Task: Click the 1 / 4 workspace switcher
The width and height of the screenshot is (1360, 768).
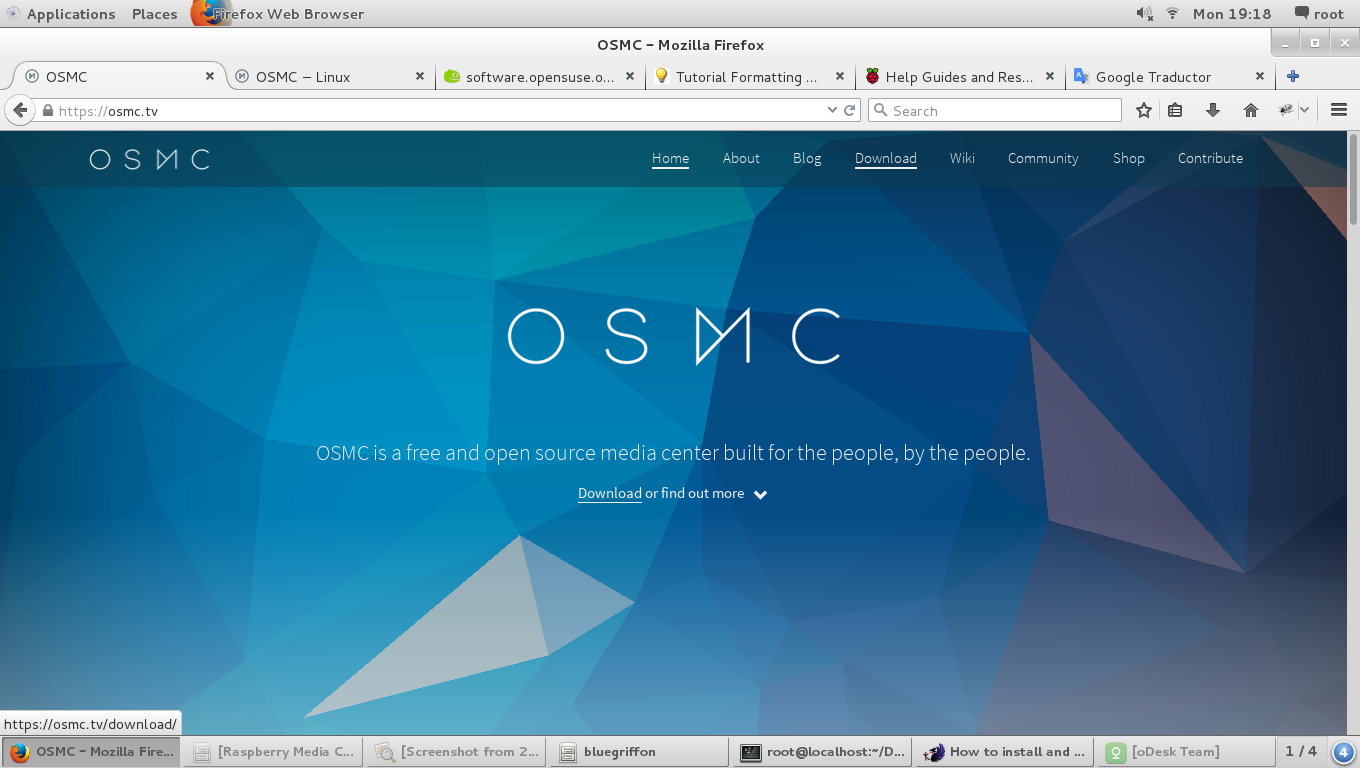Action: click(1301, 752)
